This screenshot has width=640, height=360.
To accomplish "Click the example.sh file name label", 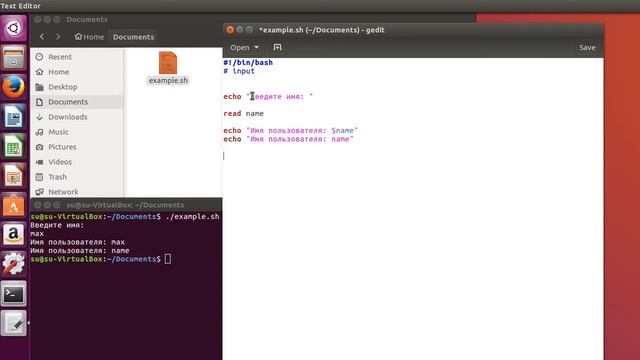I will (x=168, y=81).
